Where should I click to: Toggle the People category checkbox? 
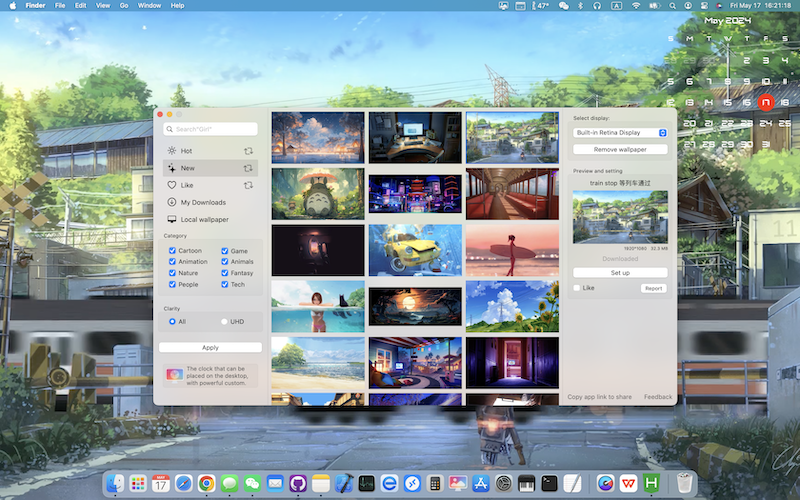pyautogui.click(x=172, y=284)
